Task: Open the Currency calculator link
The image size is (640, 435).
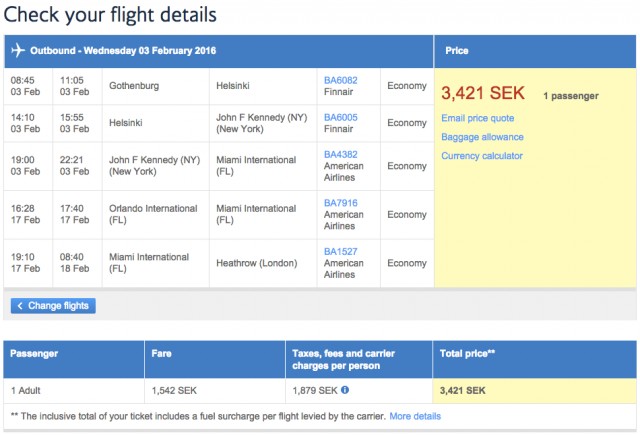Action: pos(482,156)
